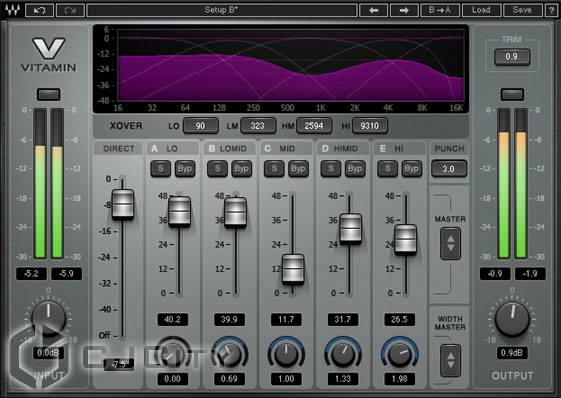Click the D HIMID width knob
The height and width of the screenshot is (398, 561).
click(343, 354)
